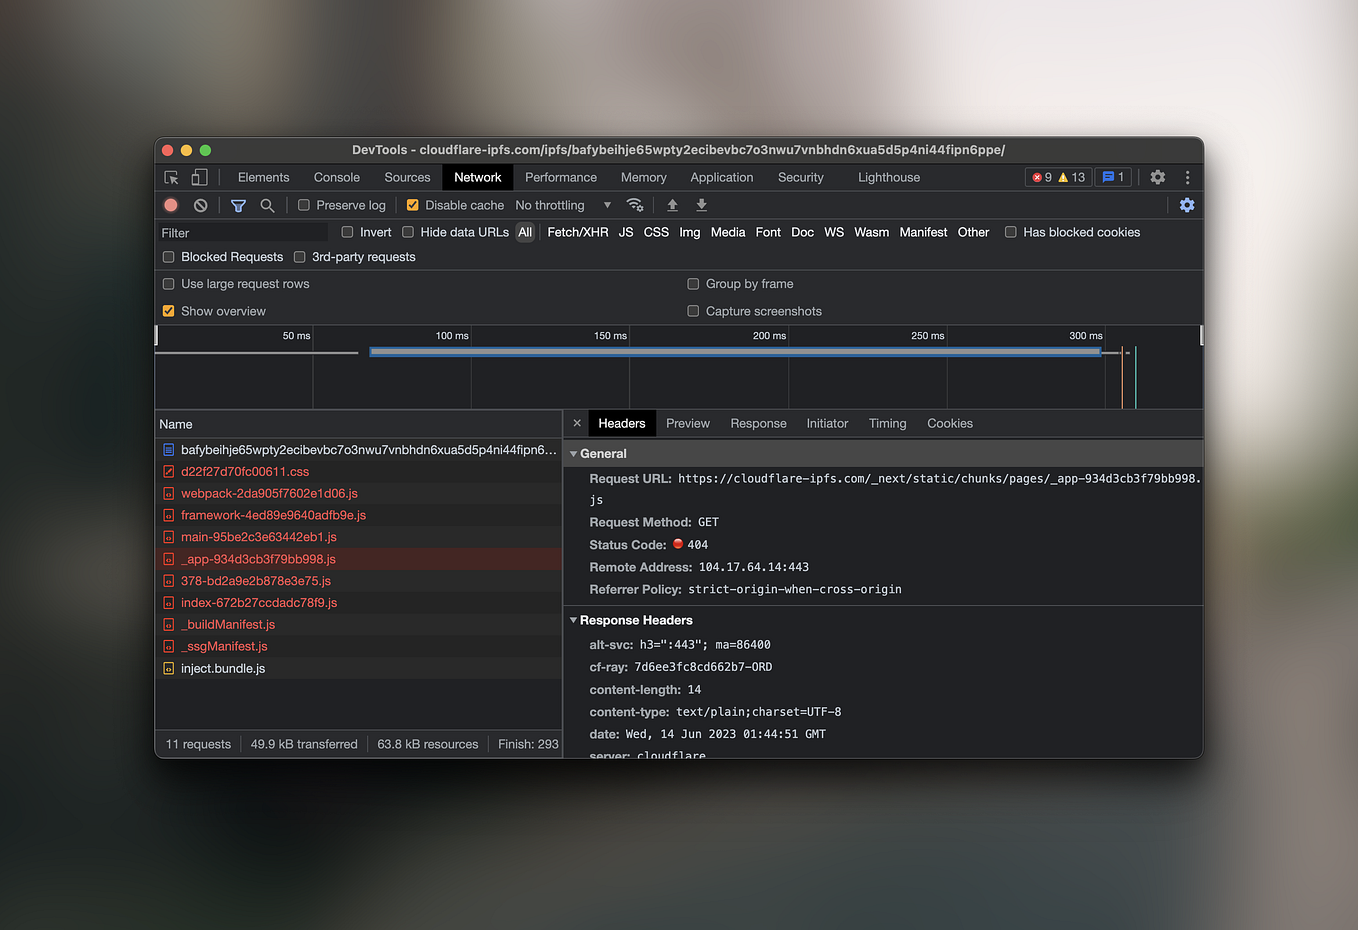
Task: Open DevTools settings gear
Action: (x=1157, y=177)
